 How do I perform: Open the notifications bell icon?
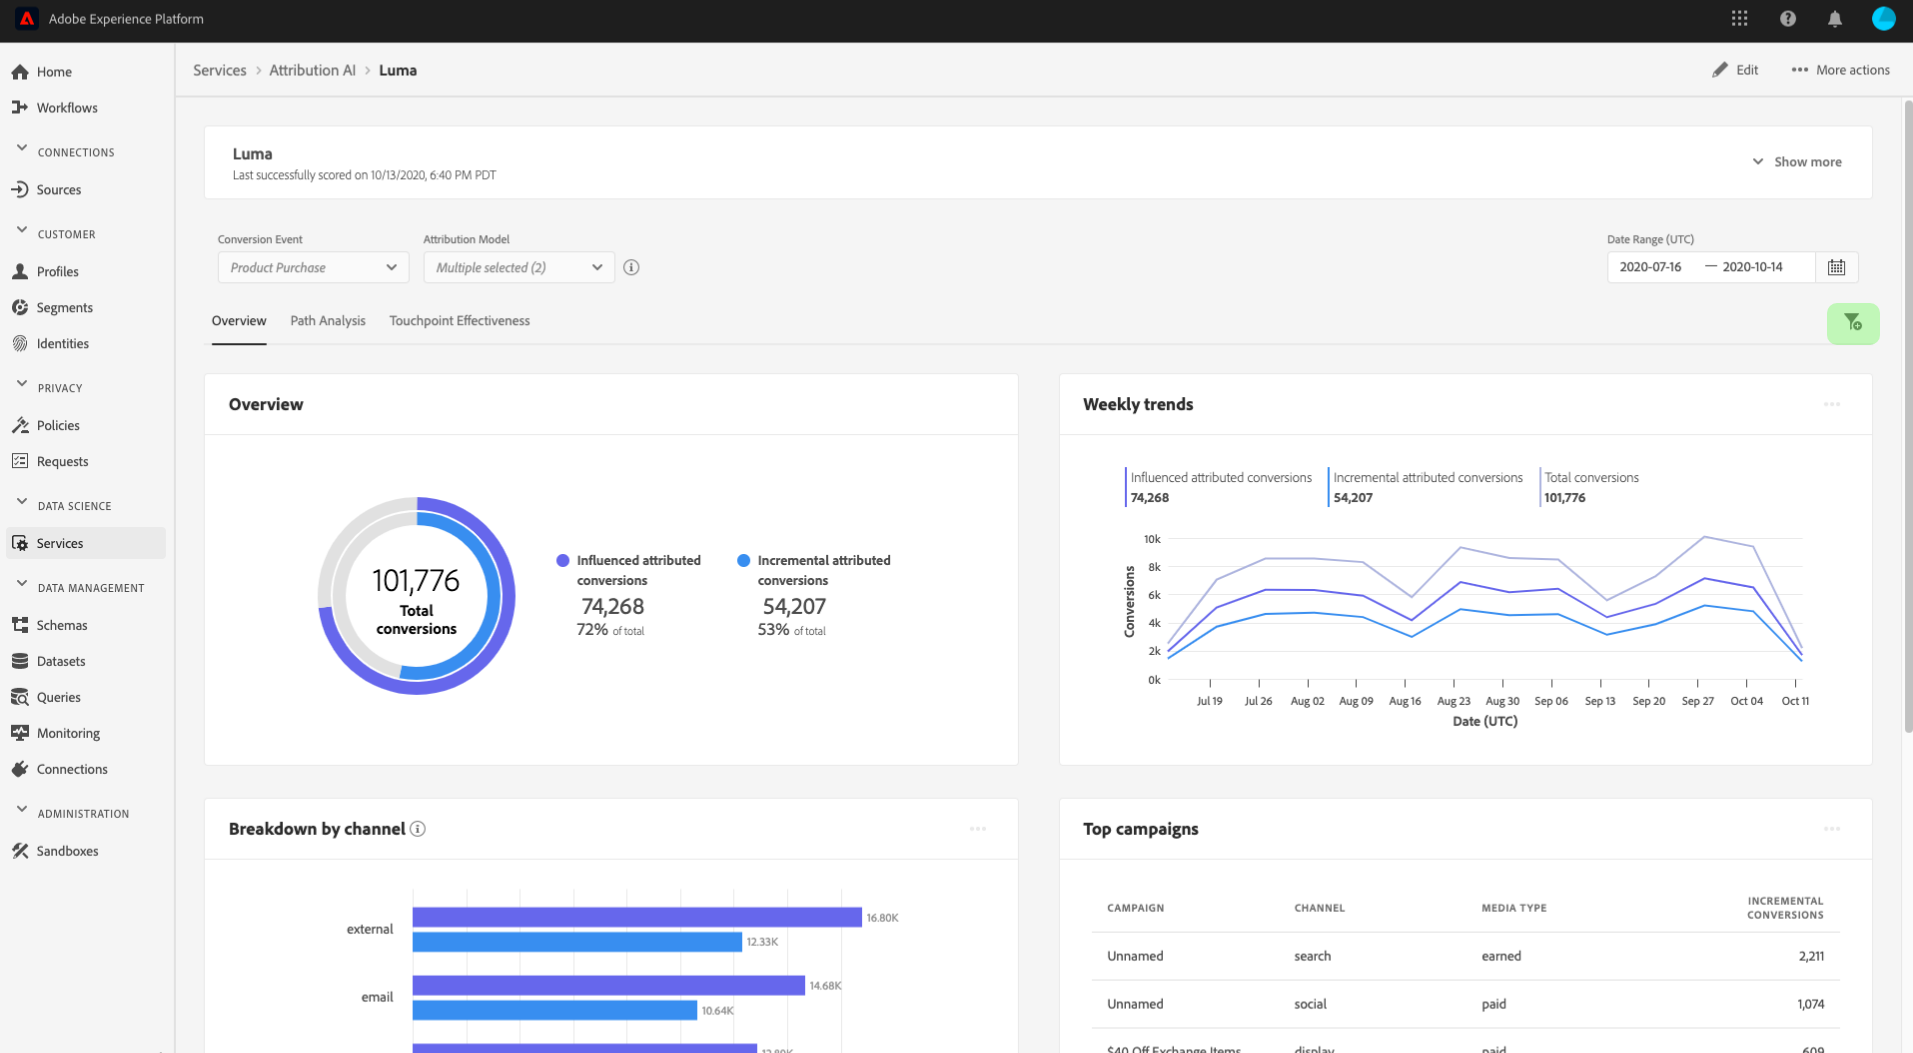pyautogui.click(x=1834, y=19)
